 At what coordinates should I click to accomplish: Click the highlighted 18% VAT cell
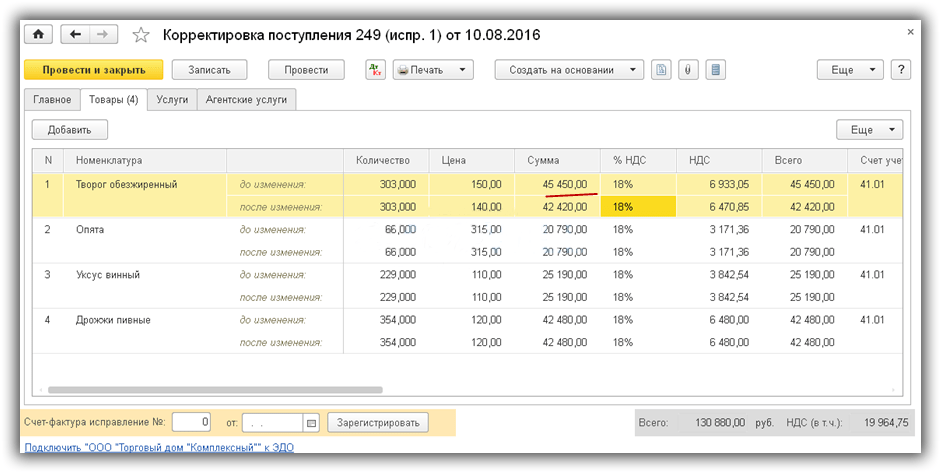639,207
